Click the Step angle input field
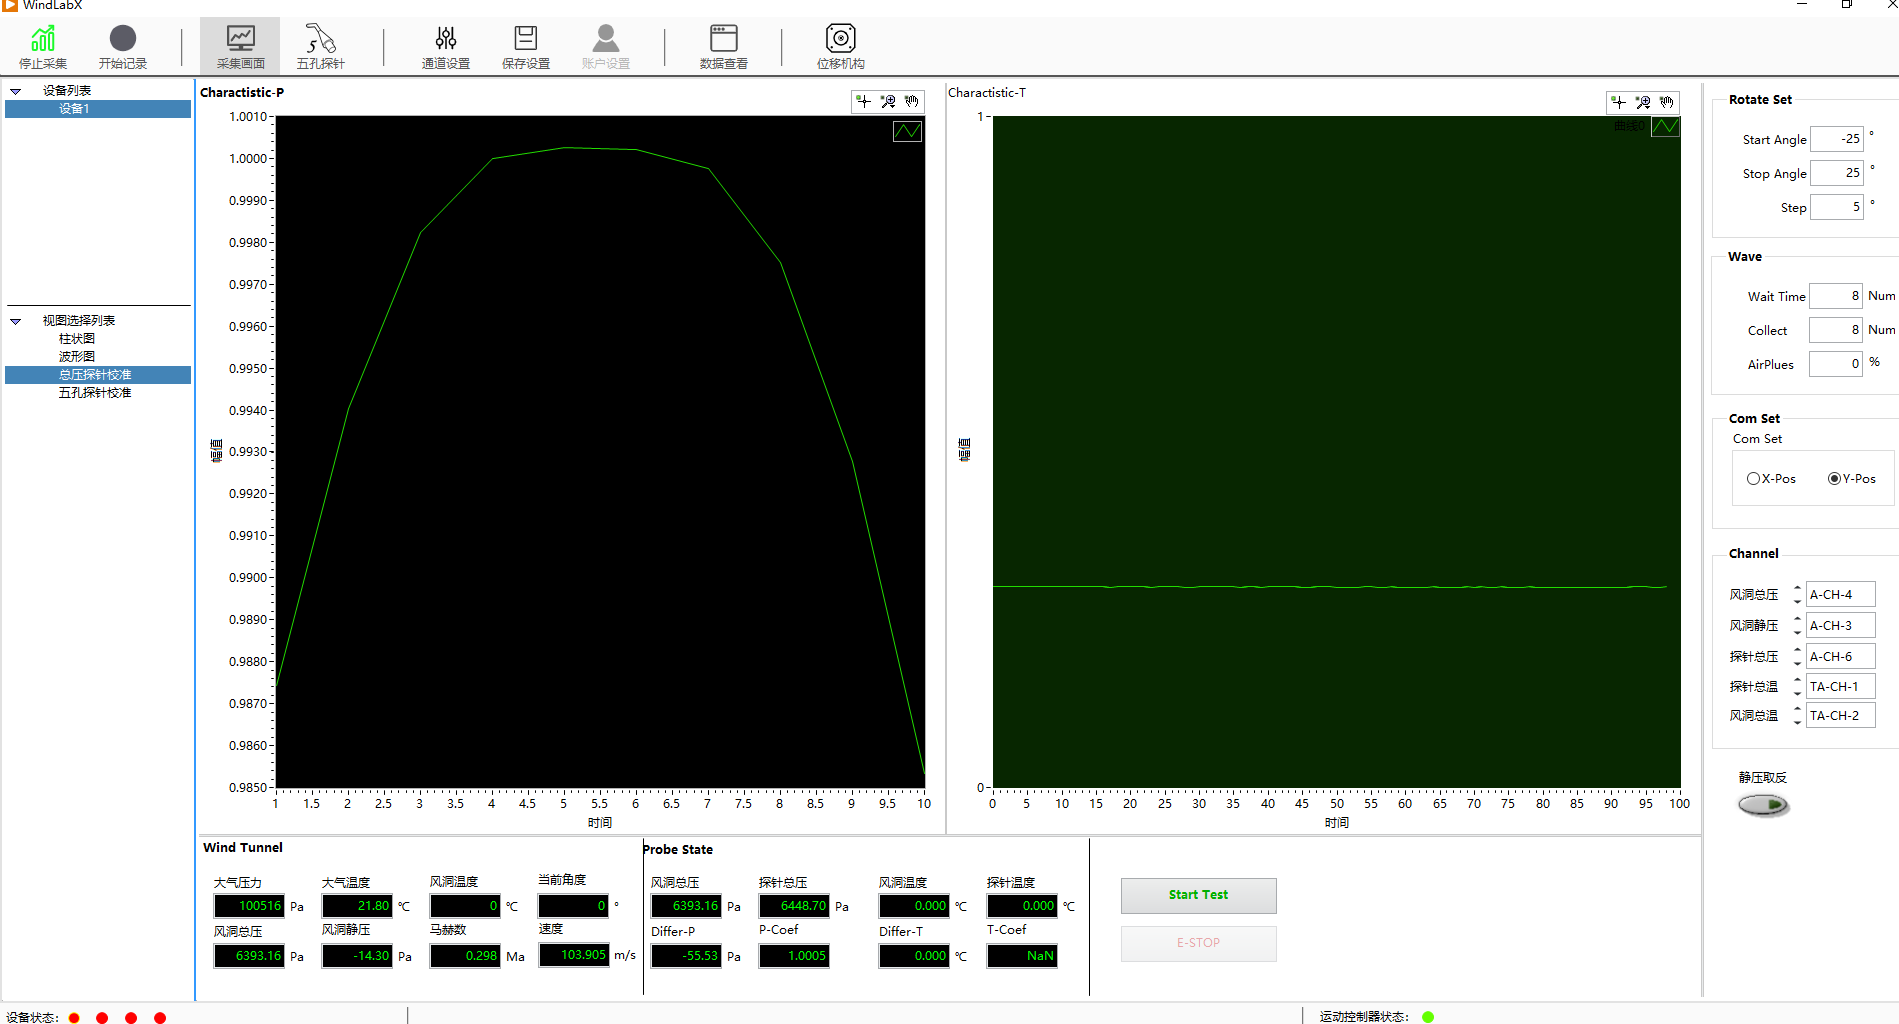 pos(1837,207)
